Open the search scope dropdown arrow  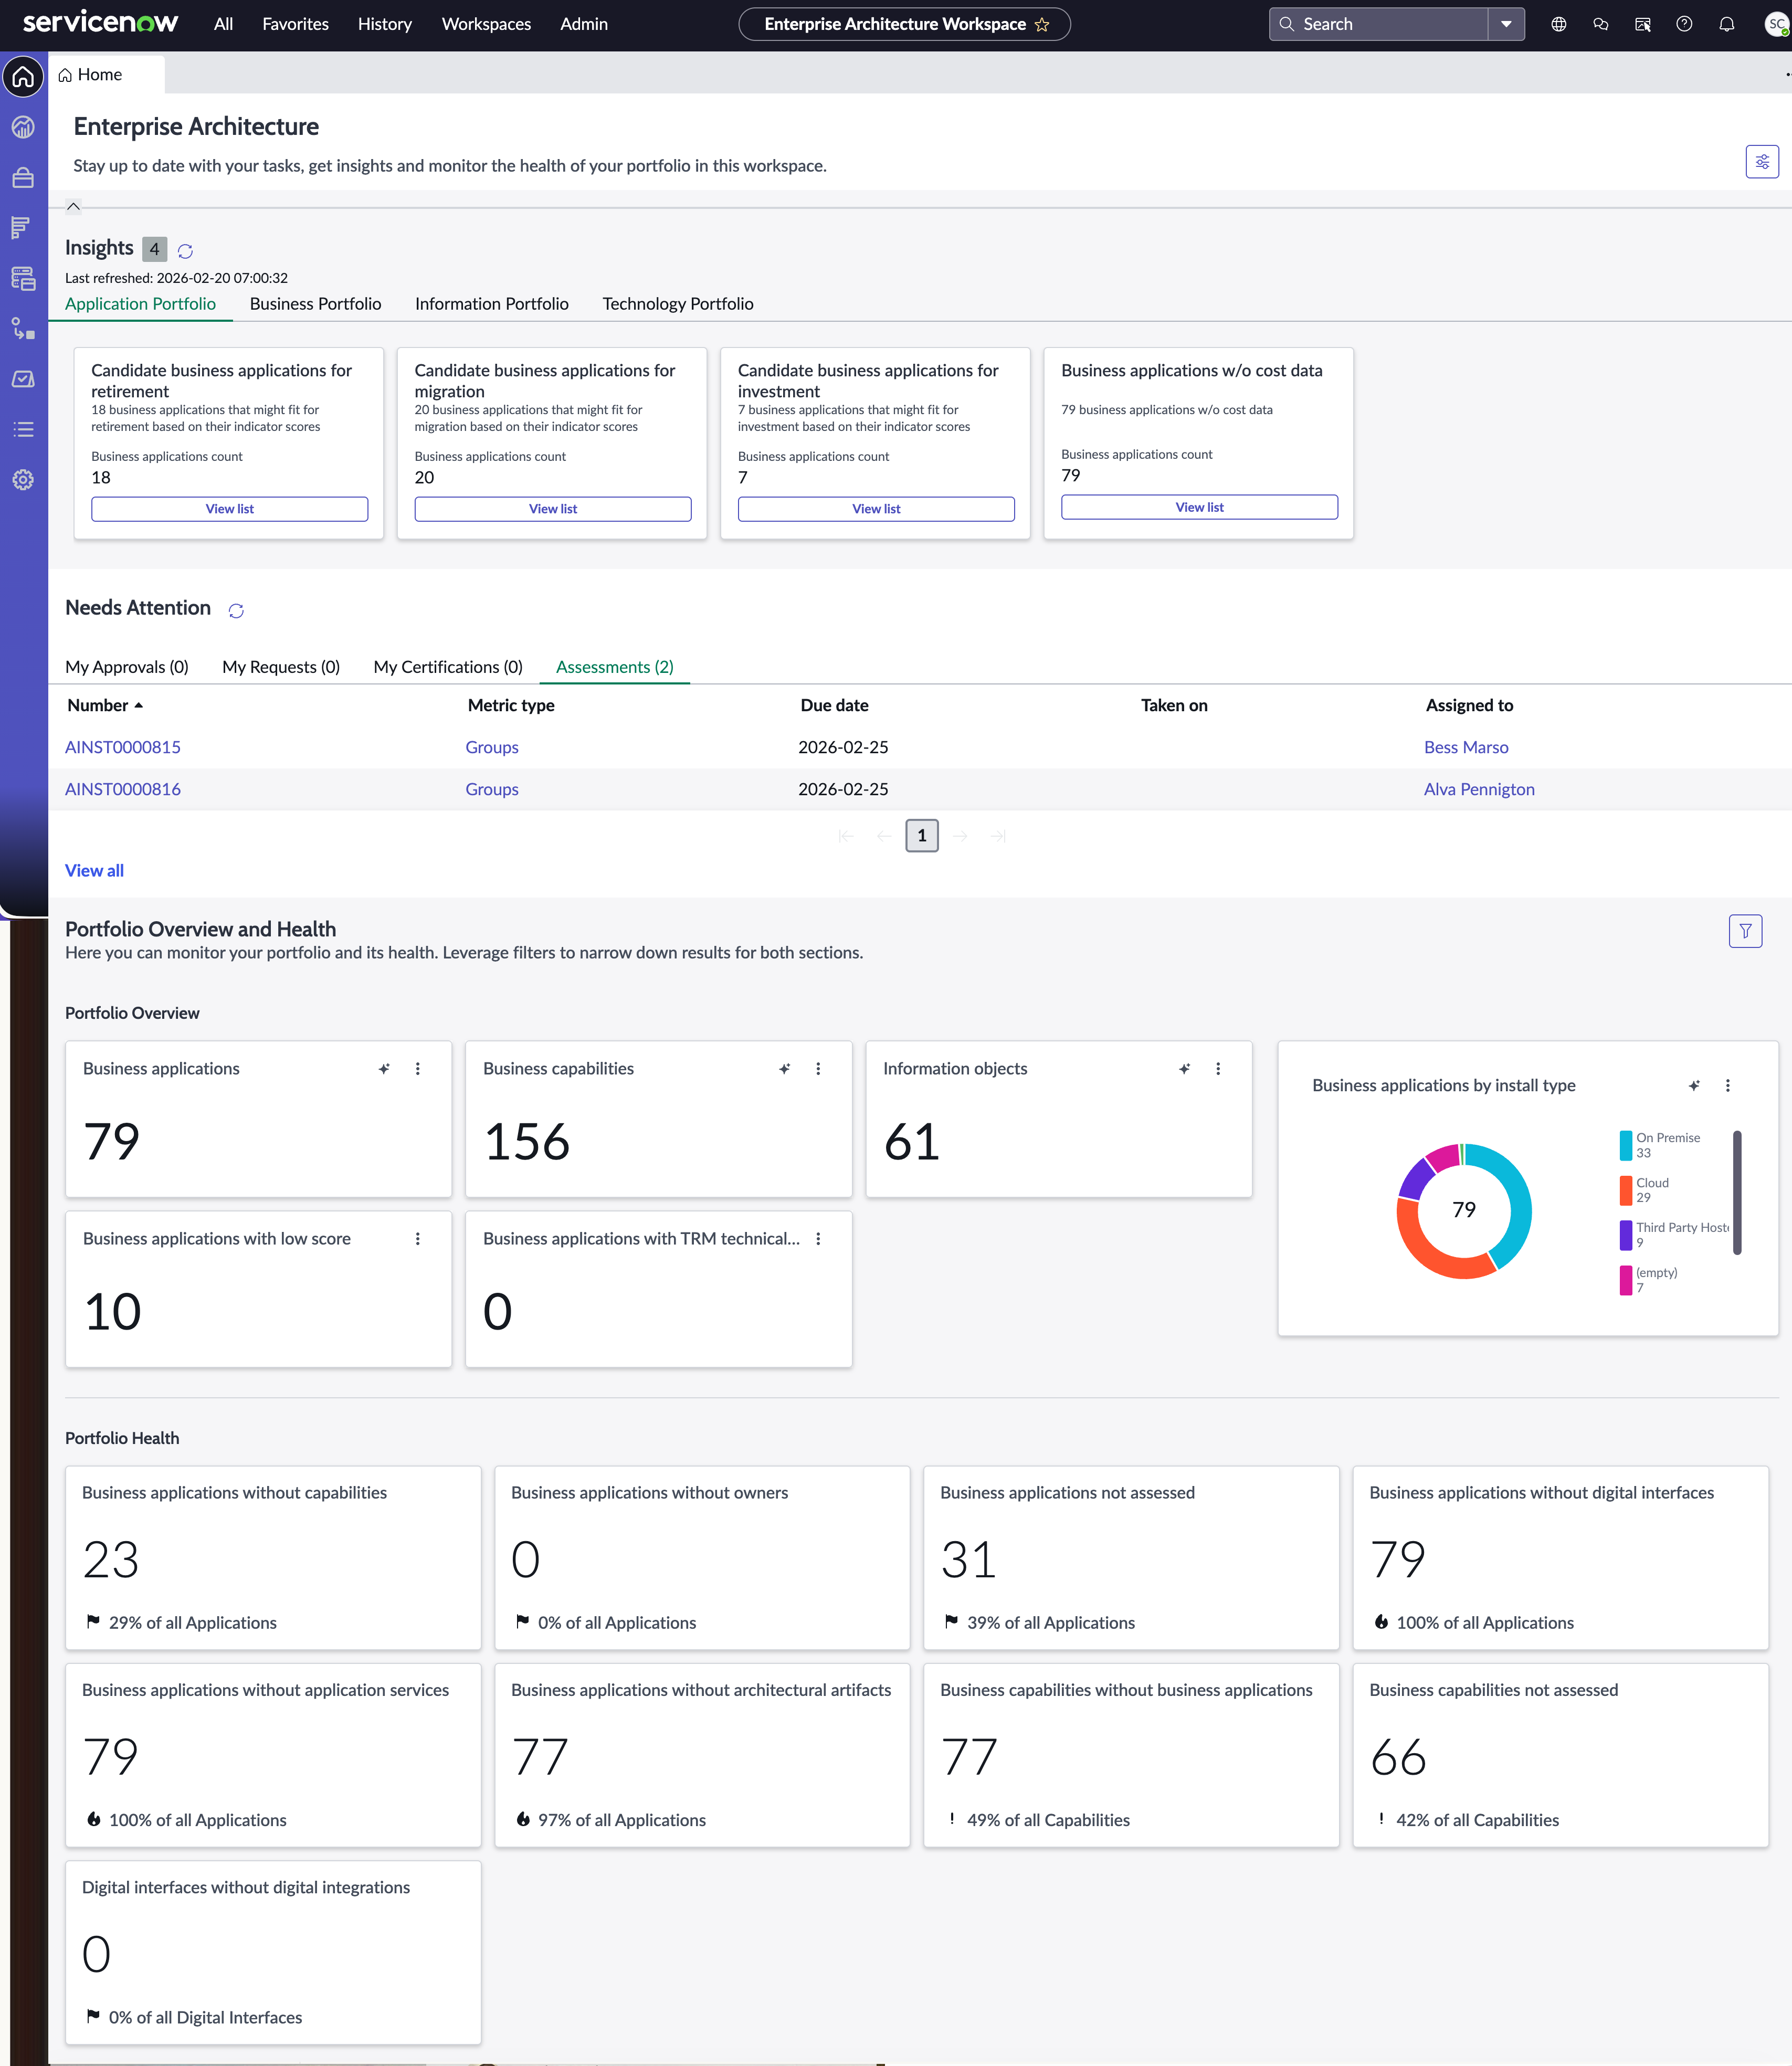[x=1506, y=24]
